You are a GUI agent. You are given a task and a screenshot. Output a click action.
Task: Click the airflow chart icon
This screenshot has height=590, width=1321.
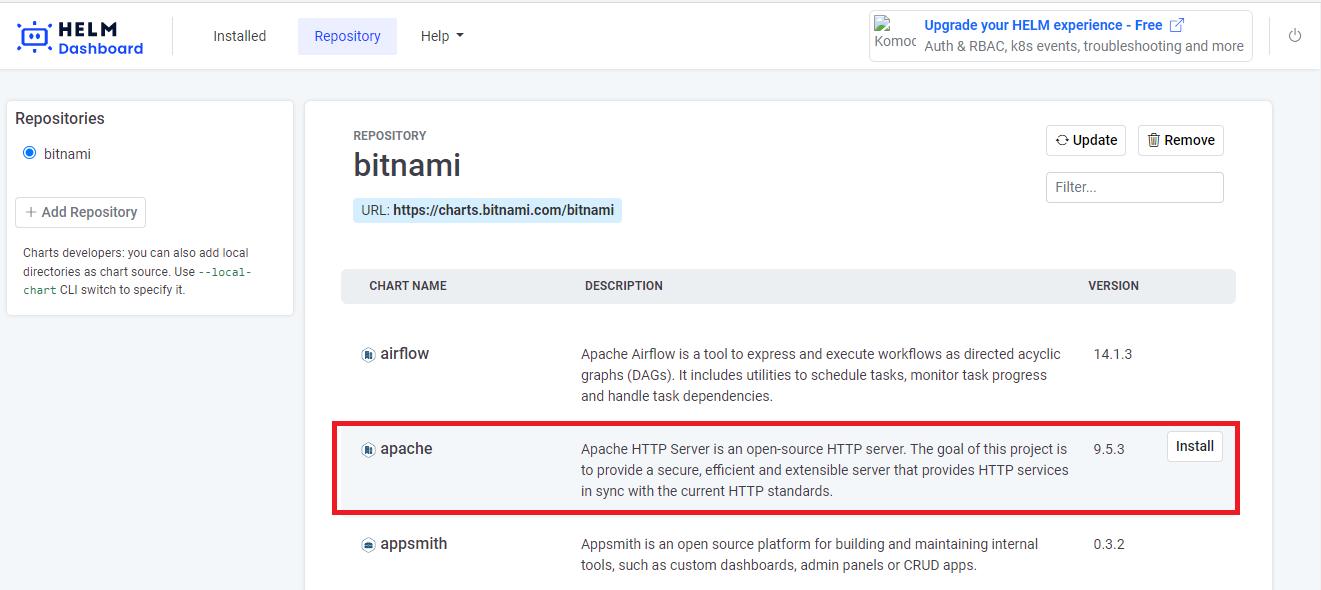coord(368,354)
